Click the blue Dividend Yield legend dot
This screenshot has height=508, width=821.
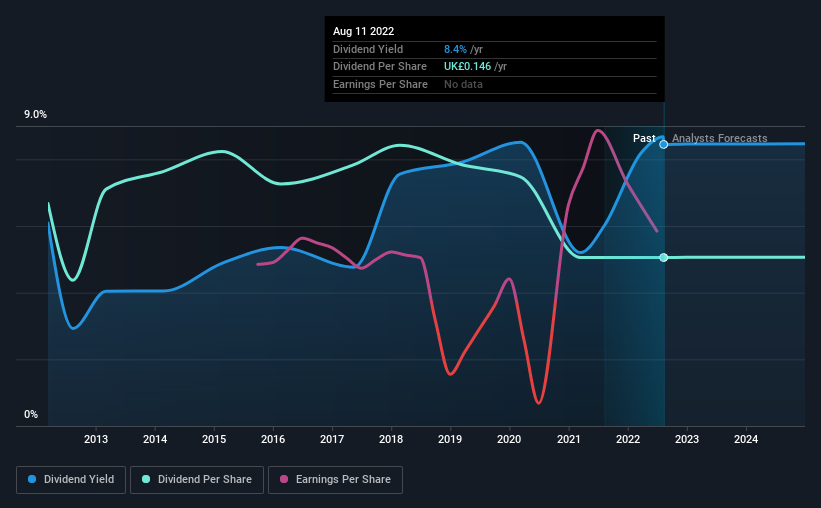32,479
